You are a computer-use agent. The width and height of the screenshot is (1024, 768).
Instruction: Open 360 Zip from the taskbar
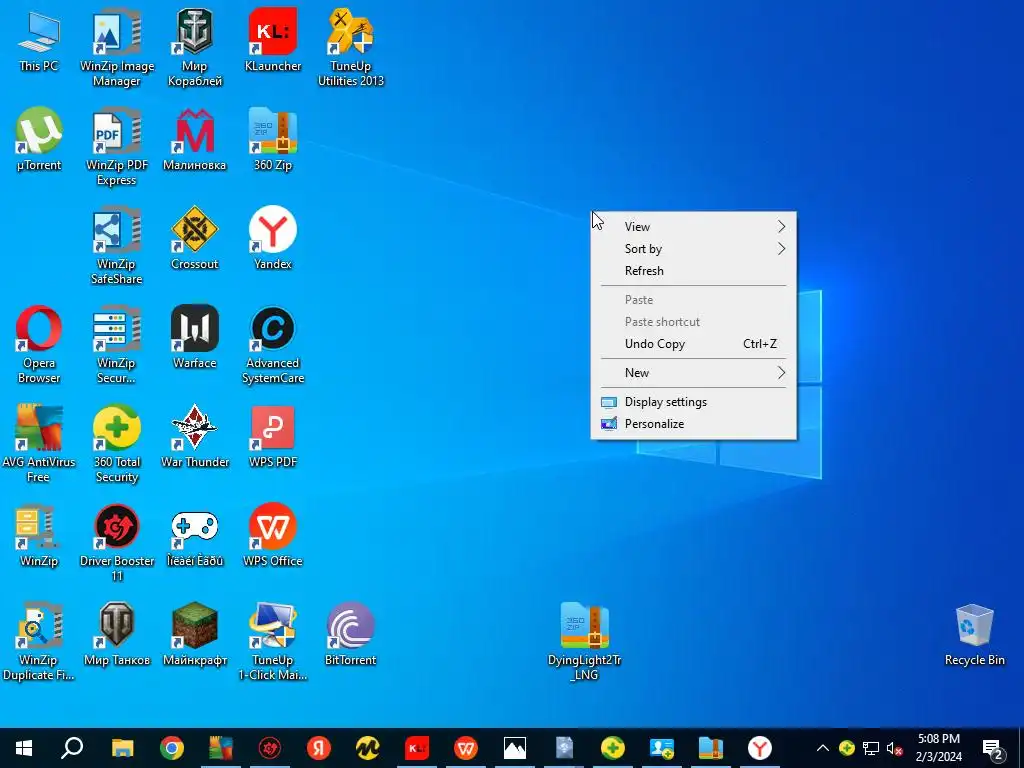[x=711, y=748]
